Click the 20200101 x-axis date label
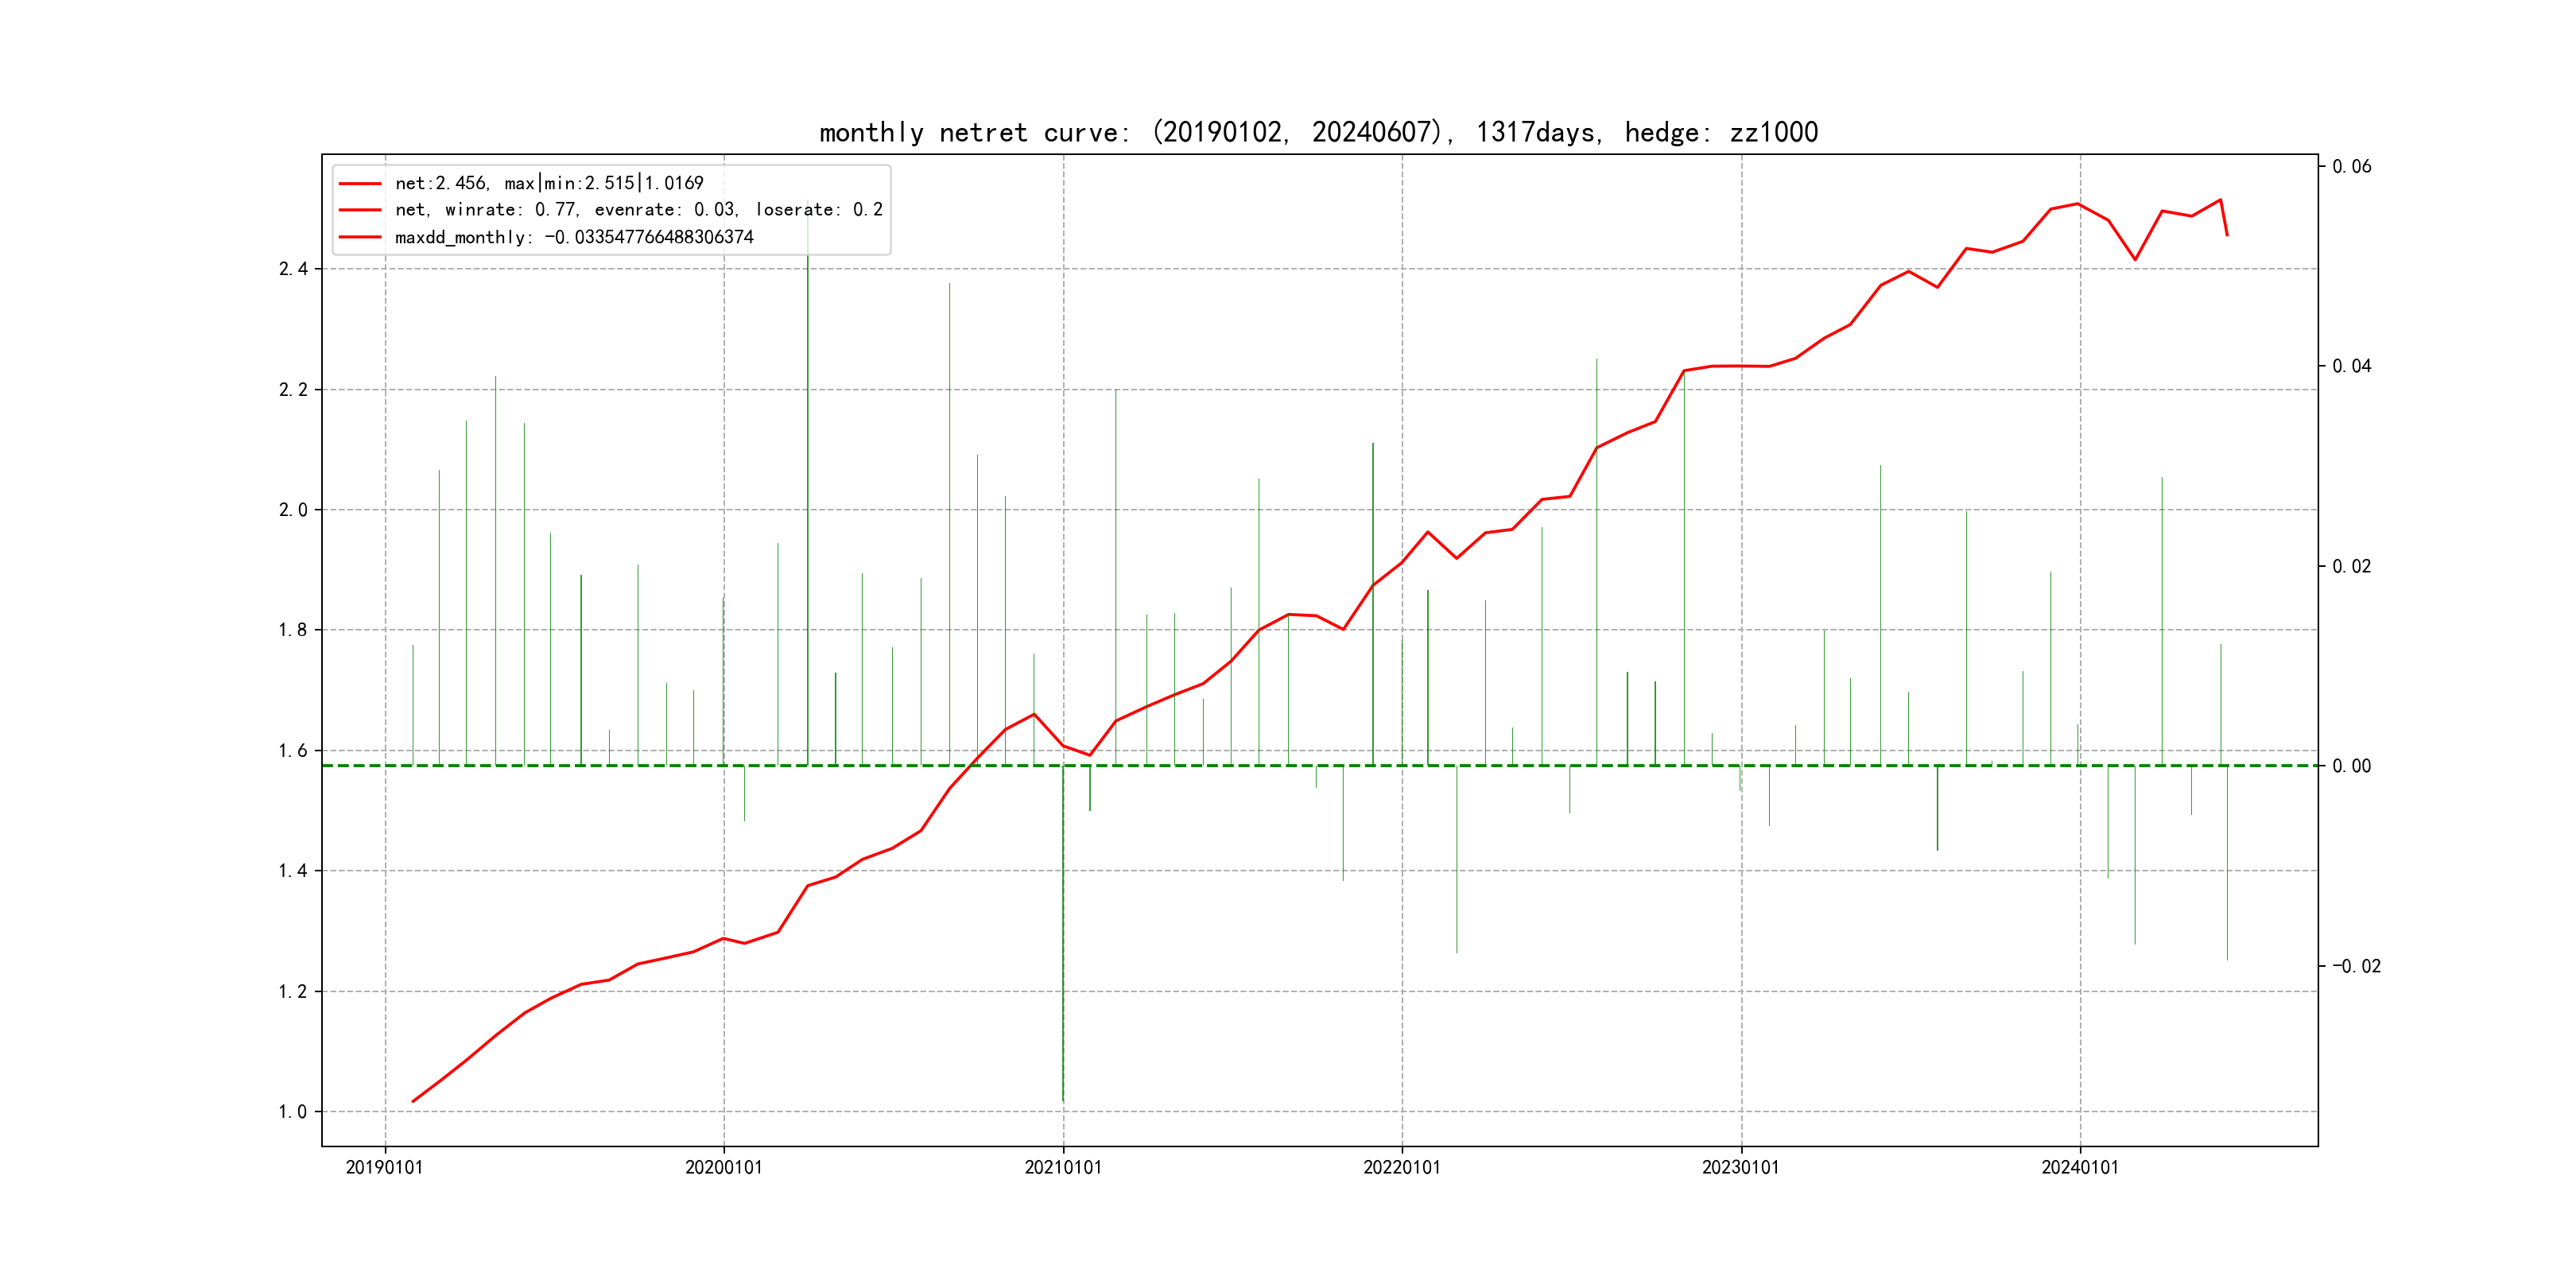 click(x=723, y=1168)
